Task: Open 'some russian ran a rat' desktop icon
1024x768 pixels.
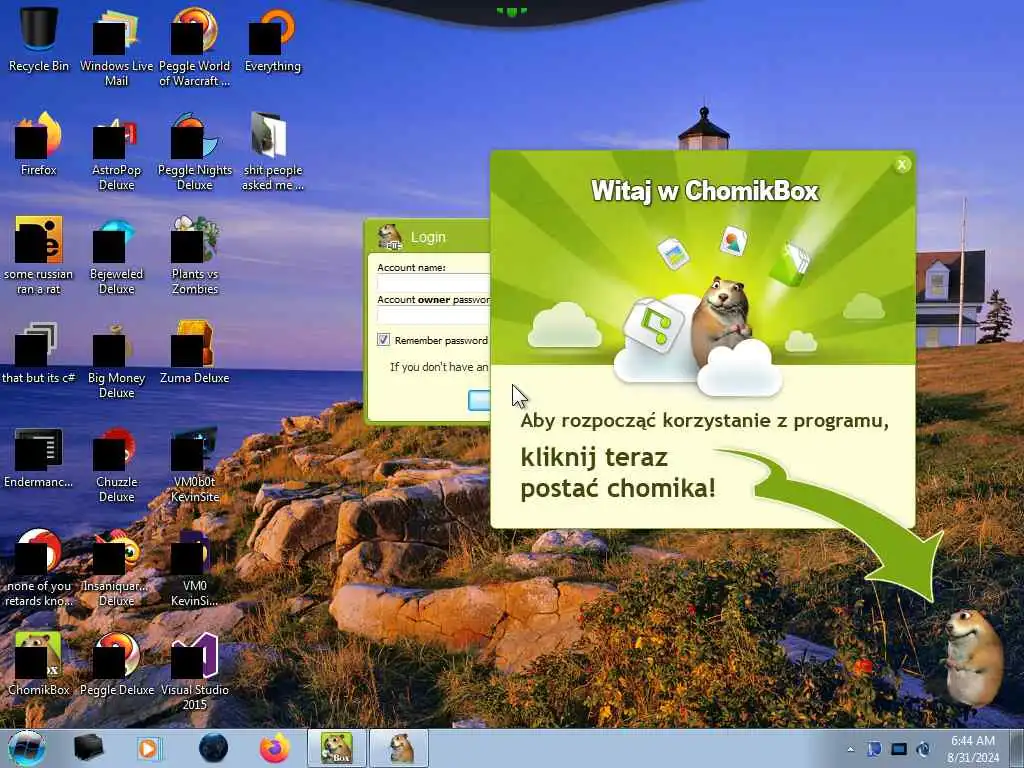Action: click(x=39, y=255)
